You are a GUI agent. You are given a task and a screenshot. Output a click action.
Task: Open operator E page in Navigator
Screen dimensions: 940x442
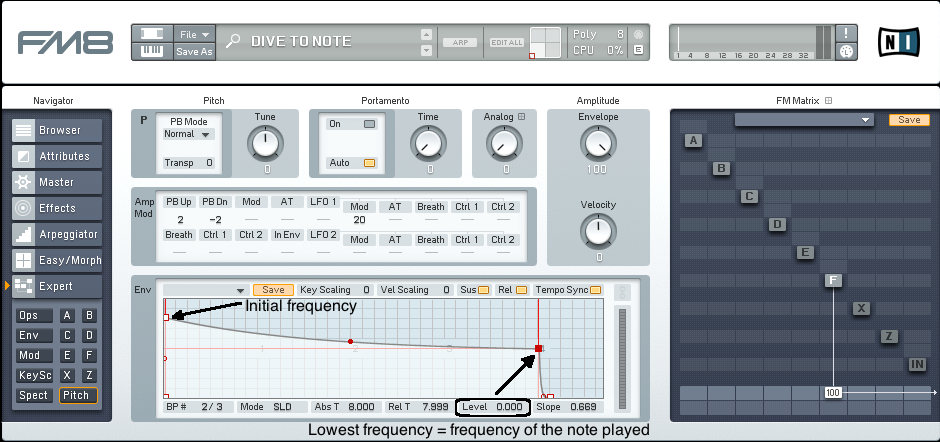click(67, 356)
